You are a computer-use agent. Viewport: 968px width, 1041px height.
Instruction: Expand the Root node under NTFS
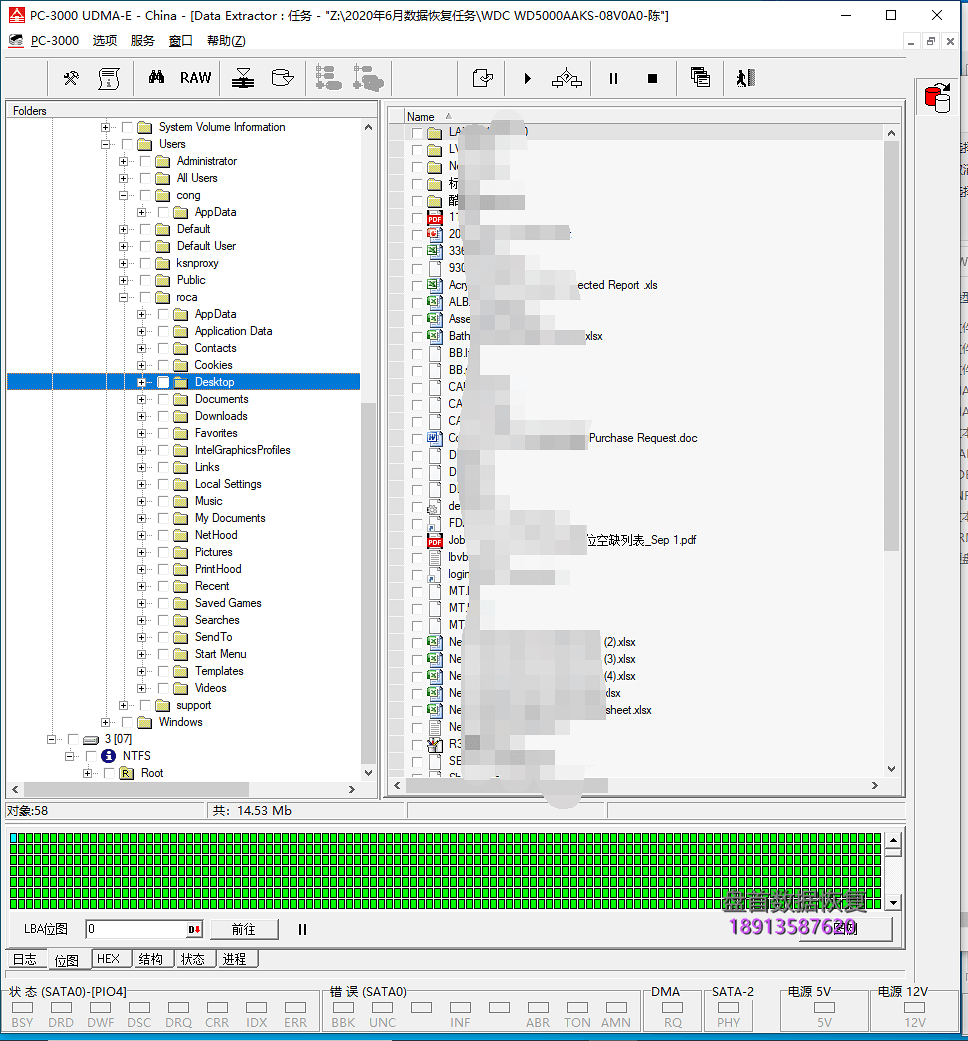pos(87,773)
